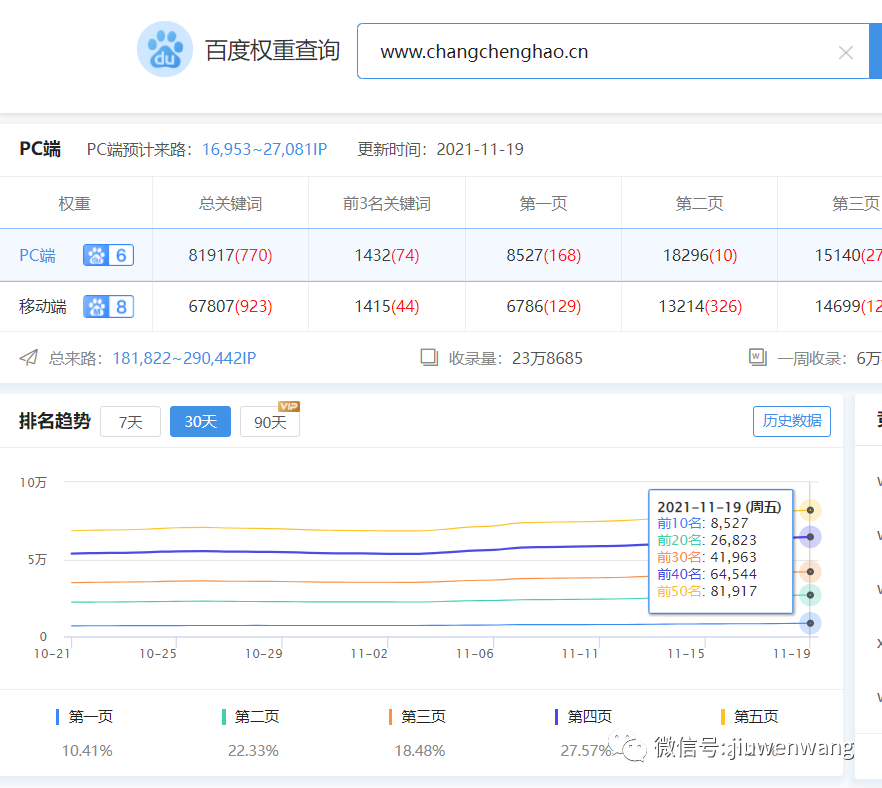882x788 pixels.
Task: Click the 第一页 column header
Action: (543, 203)
